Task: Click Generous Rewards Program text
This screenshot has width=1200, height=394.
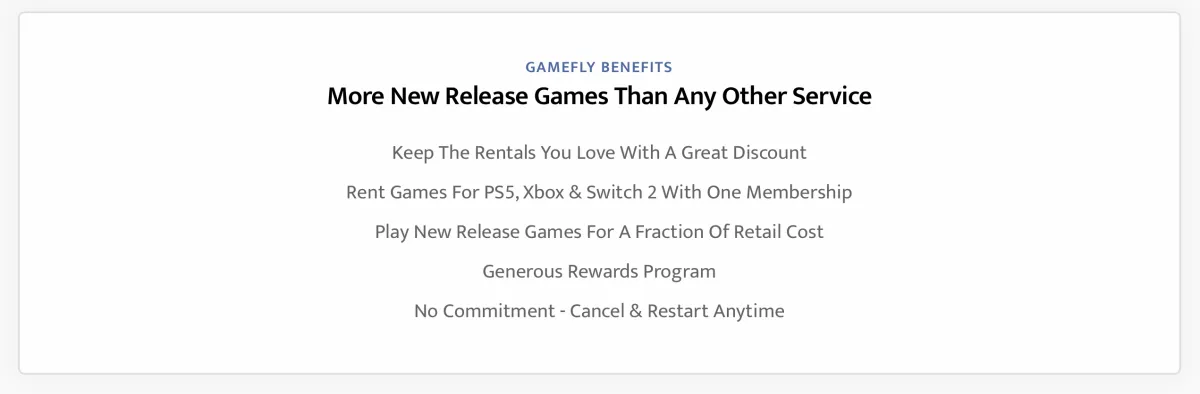Action: click(x=599, y=271)
